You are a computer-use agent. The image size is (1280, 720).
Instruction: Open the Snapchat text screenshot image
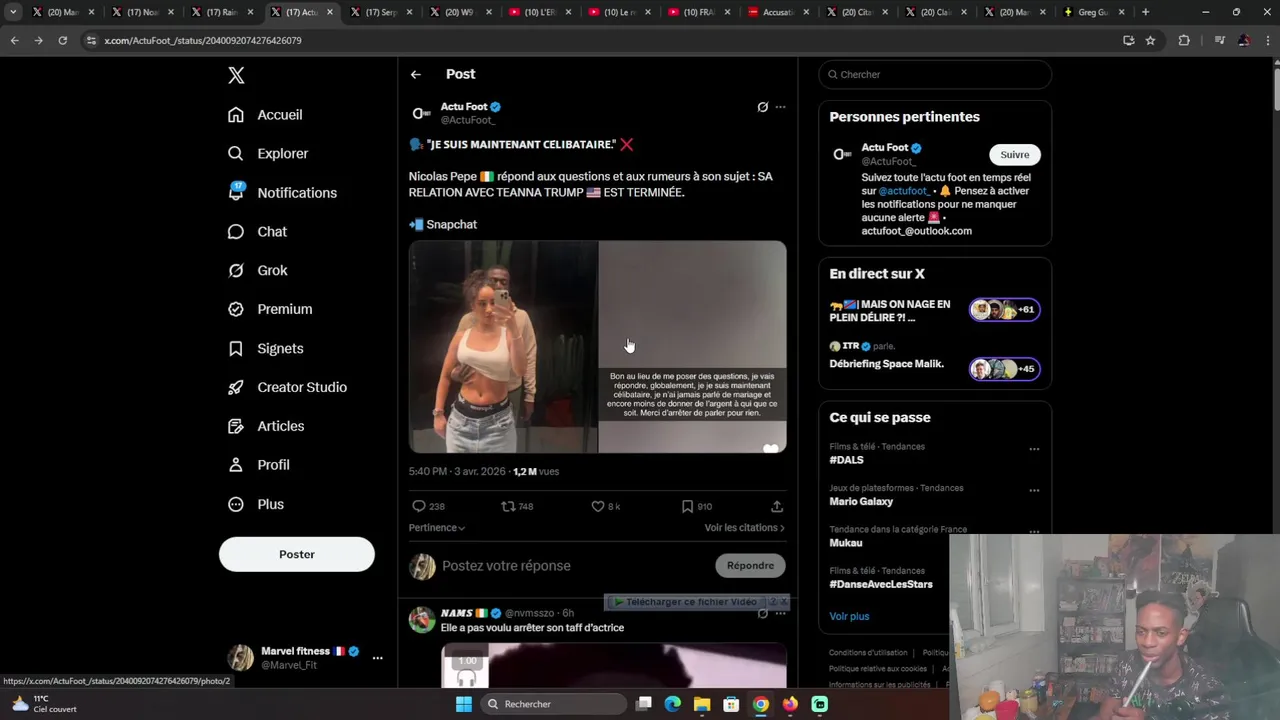[x=693, y=347]
